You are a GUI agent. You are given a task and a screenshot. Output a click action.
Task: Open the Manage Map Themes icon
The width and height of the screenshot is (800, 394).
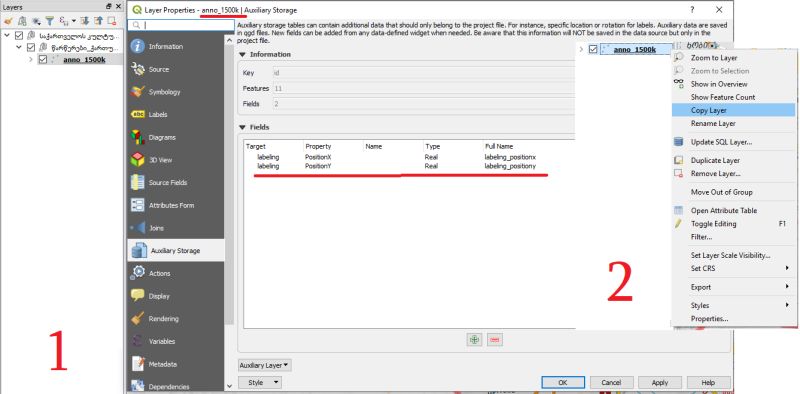pyautogui.click(x=36, y=21)
